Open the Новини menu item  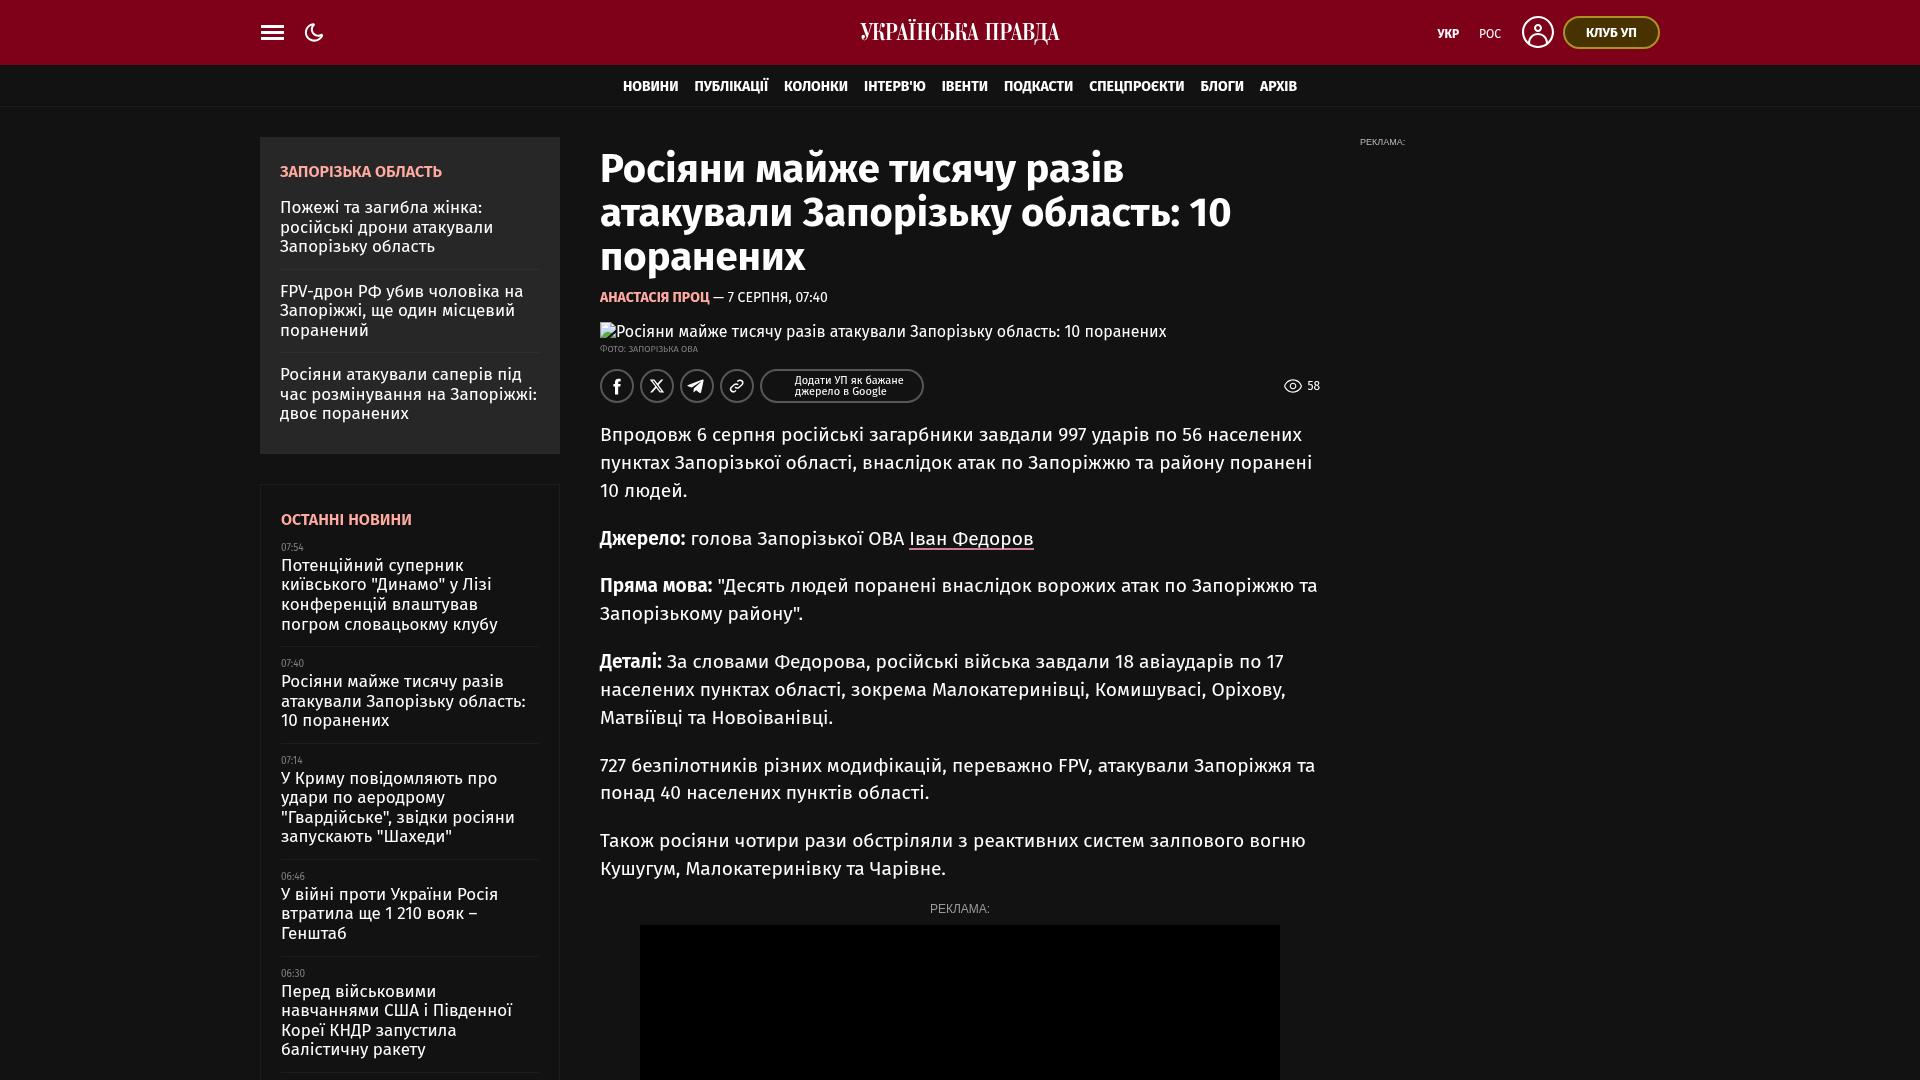tap(650, 86)
